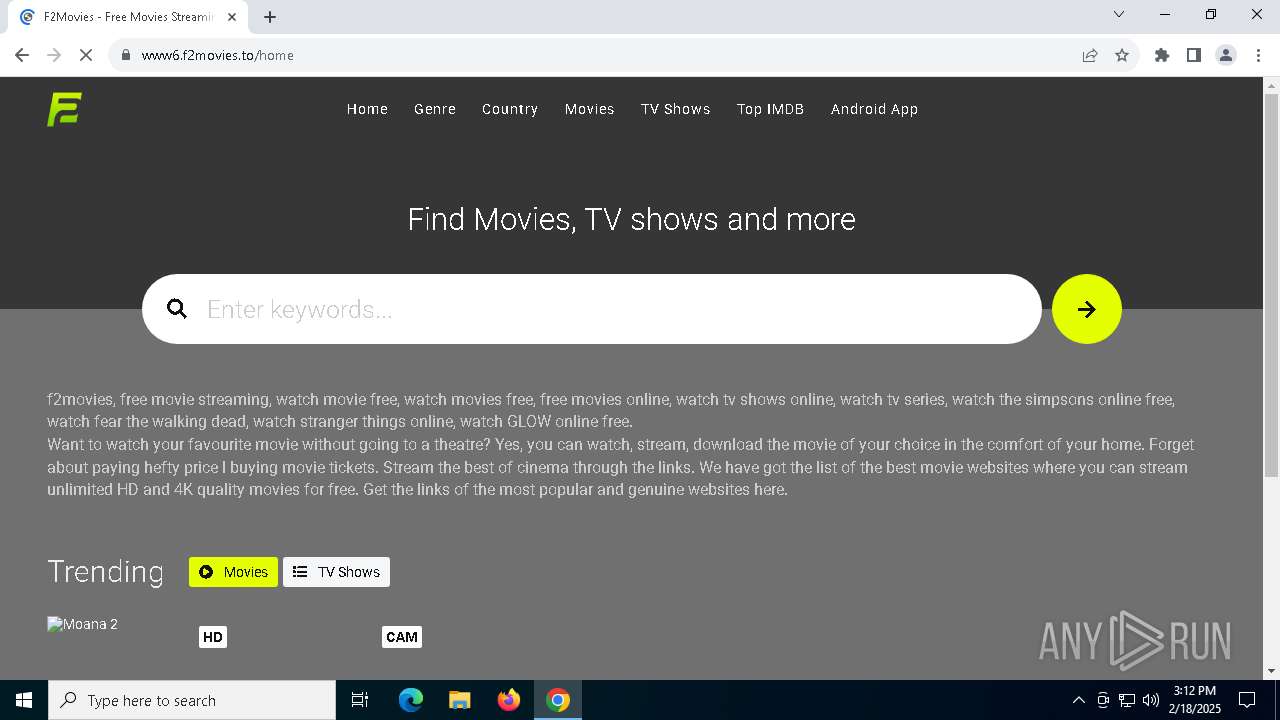The width and height of the screenshot is (1280, 720).
Task: Click the magnifier icon in search box
Action: [177, 309]
